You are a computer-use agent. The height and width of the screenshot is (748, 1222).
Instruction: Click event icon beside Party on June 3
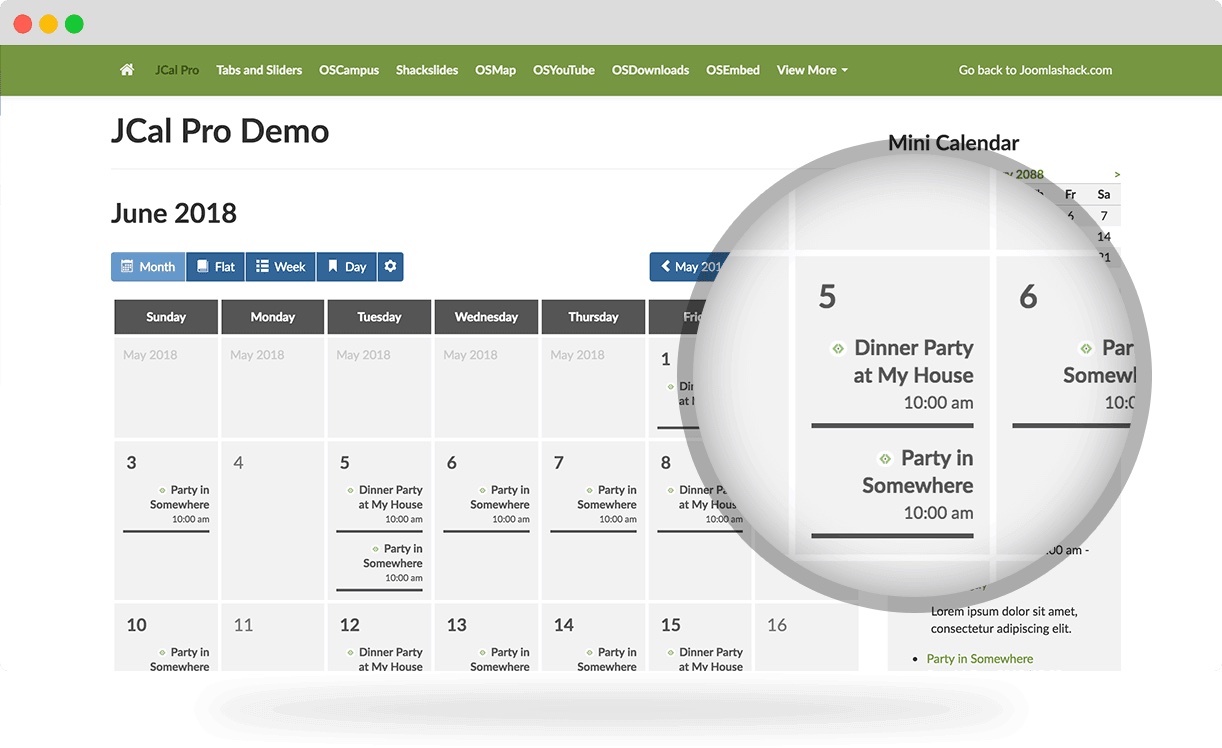point(162,490)
